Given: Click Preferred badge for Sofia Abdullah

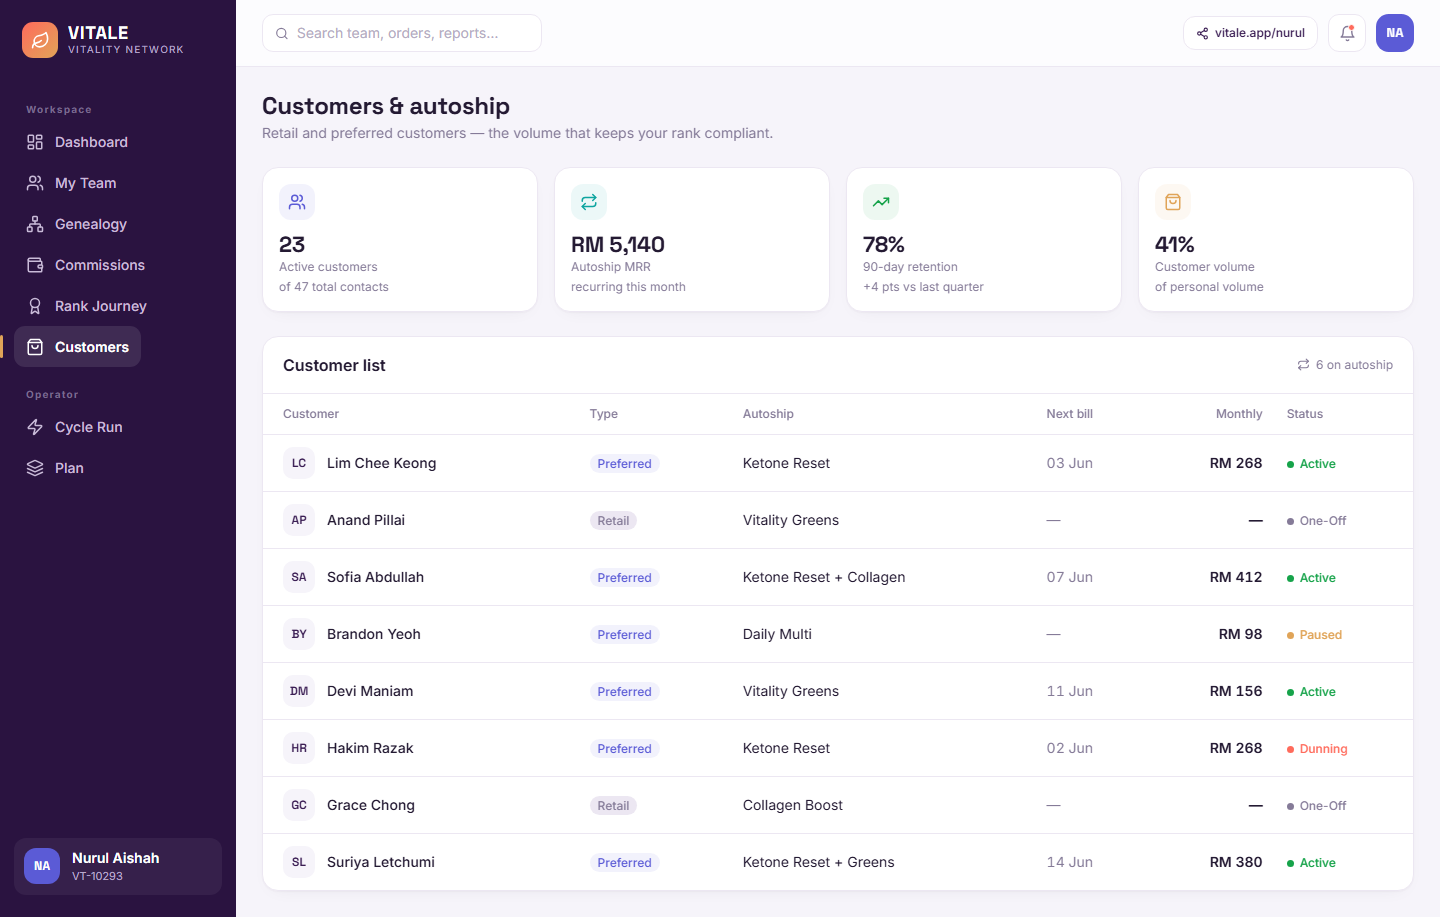Looking at the screenshot, I should [x=624, y=578].
